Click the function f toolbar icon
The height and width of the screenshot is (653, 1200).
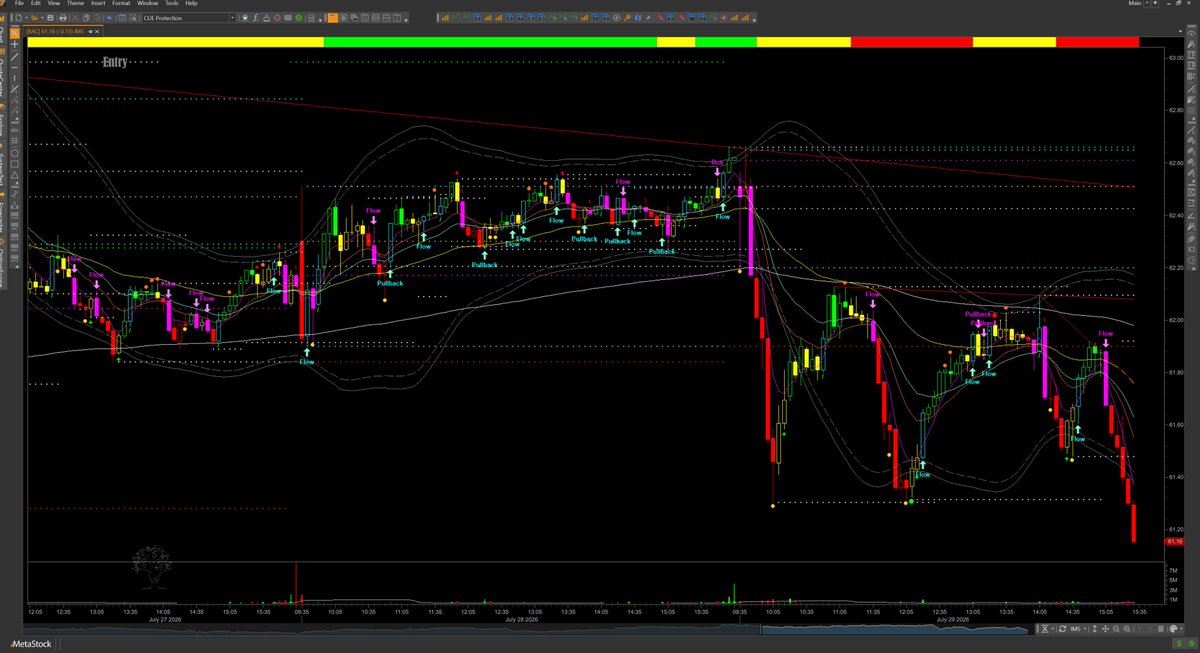pos(255,18)
